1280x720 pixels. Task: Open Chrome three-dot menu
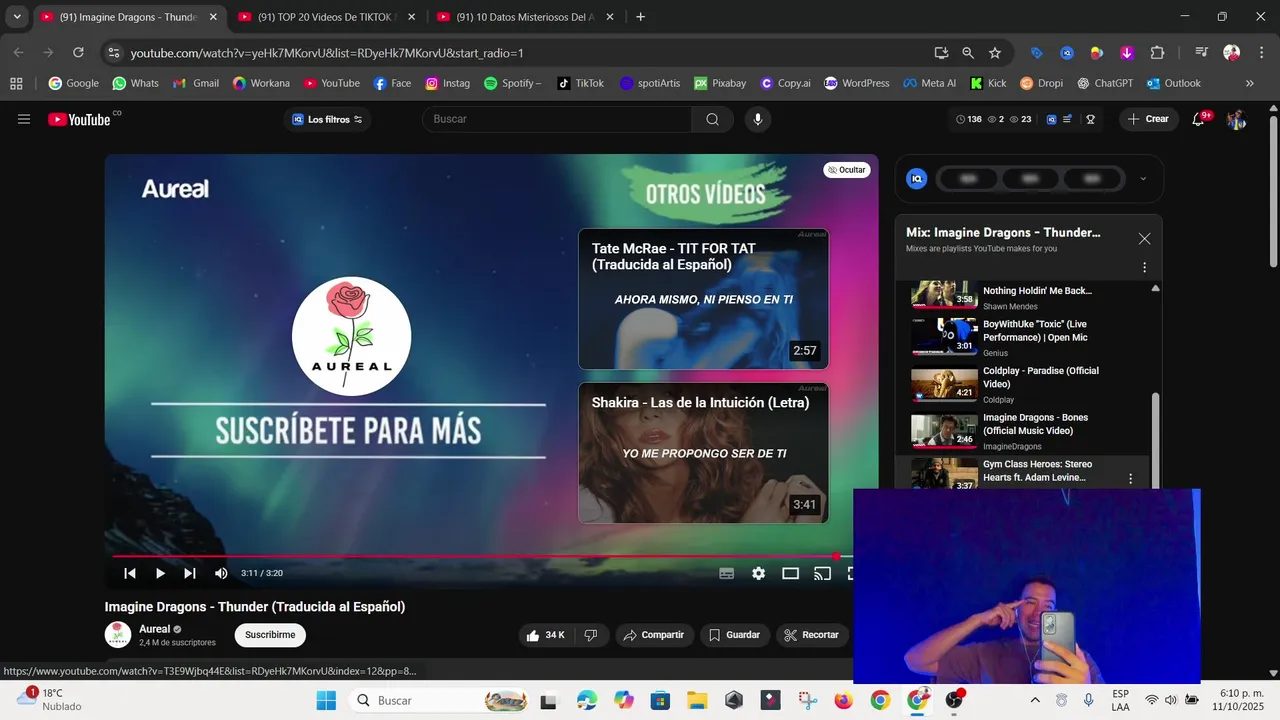[x=1261, y=53]
